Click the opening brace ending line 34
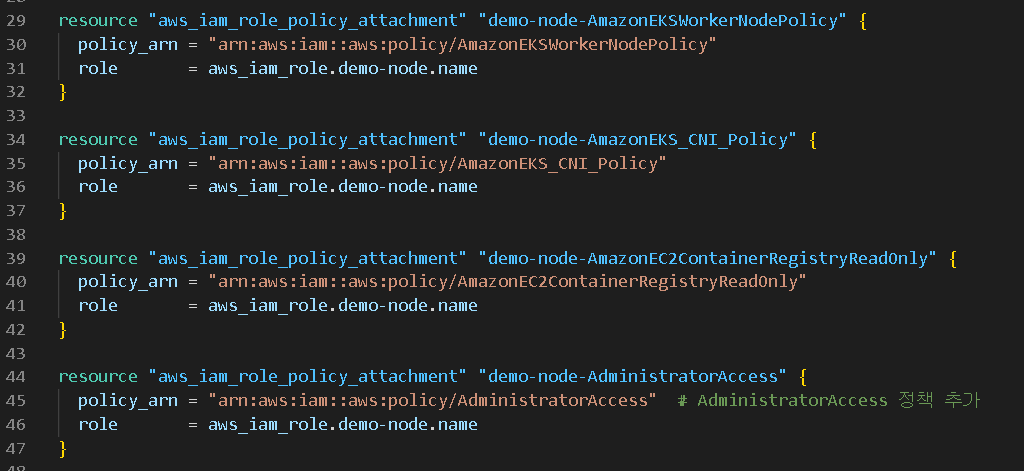 click(x=813, y=140)
